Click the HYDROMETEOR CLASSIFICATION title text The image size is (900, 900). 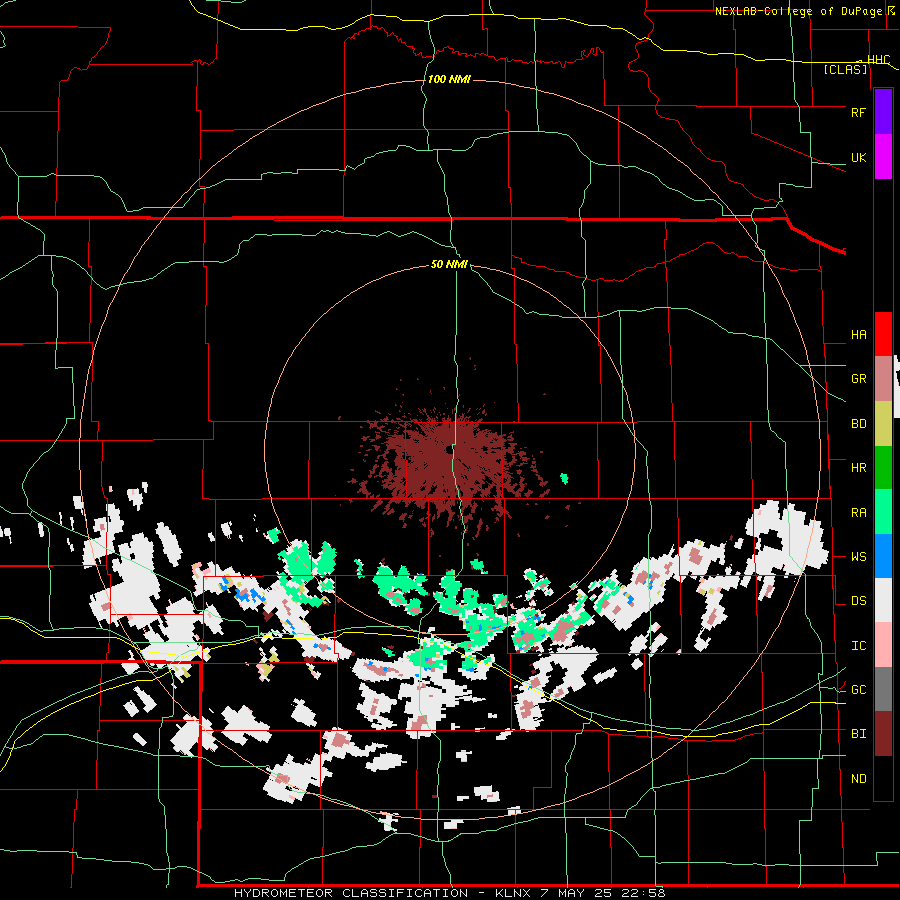coord(351,893)
